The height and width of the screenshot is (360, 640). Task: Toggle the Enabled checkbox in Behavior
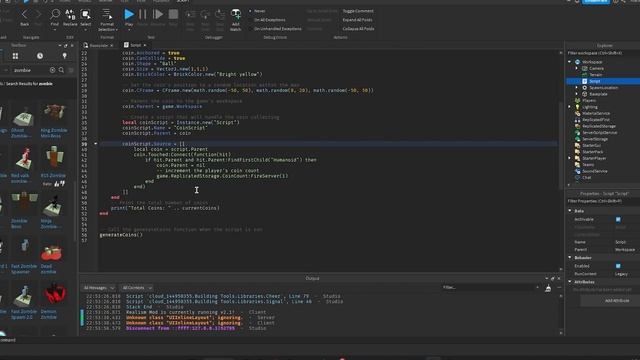[x=618, y=266]
